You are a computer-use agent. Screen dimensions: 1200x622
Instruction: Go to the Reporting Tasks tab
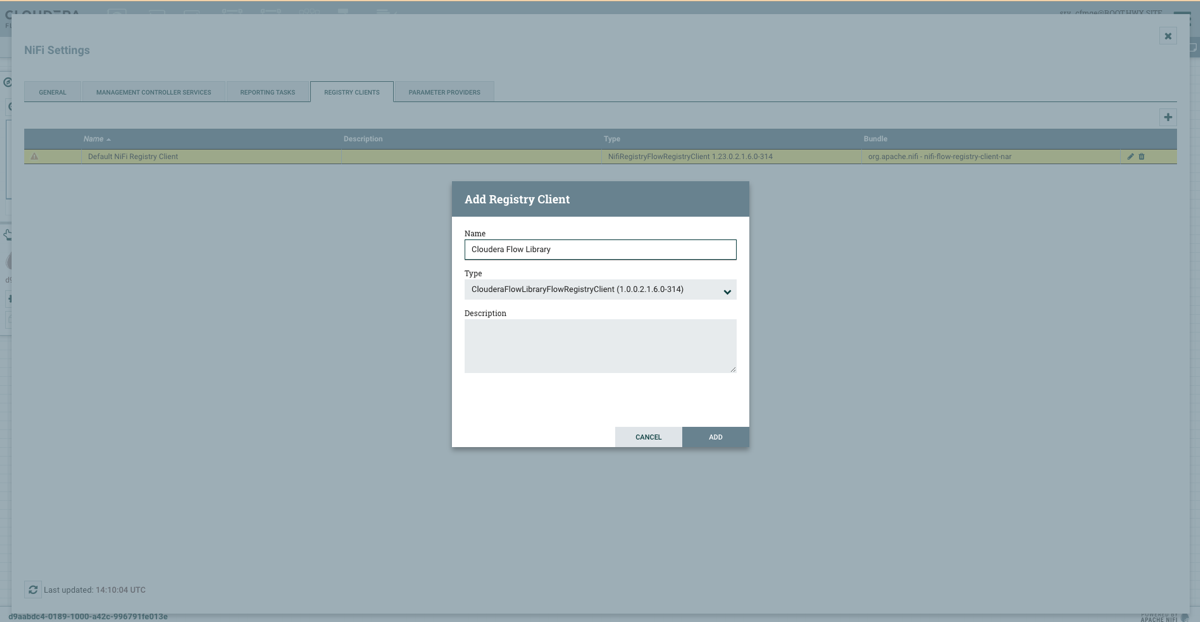tap(267, 92)
